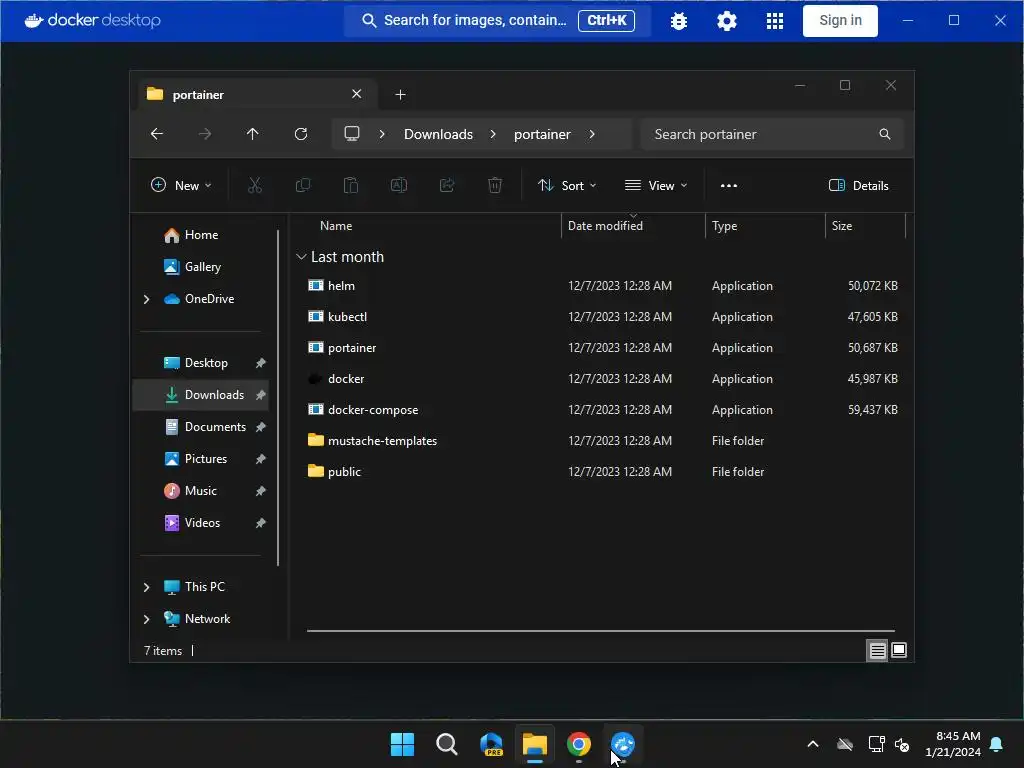
Task: Select the docker-compose file
Action: pyautogui.click(x=601, y=409)
